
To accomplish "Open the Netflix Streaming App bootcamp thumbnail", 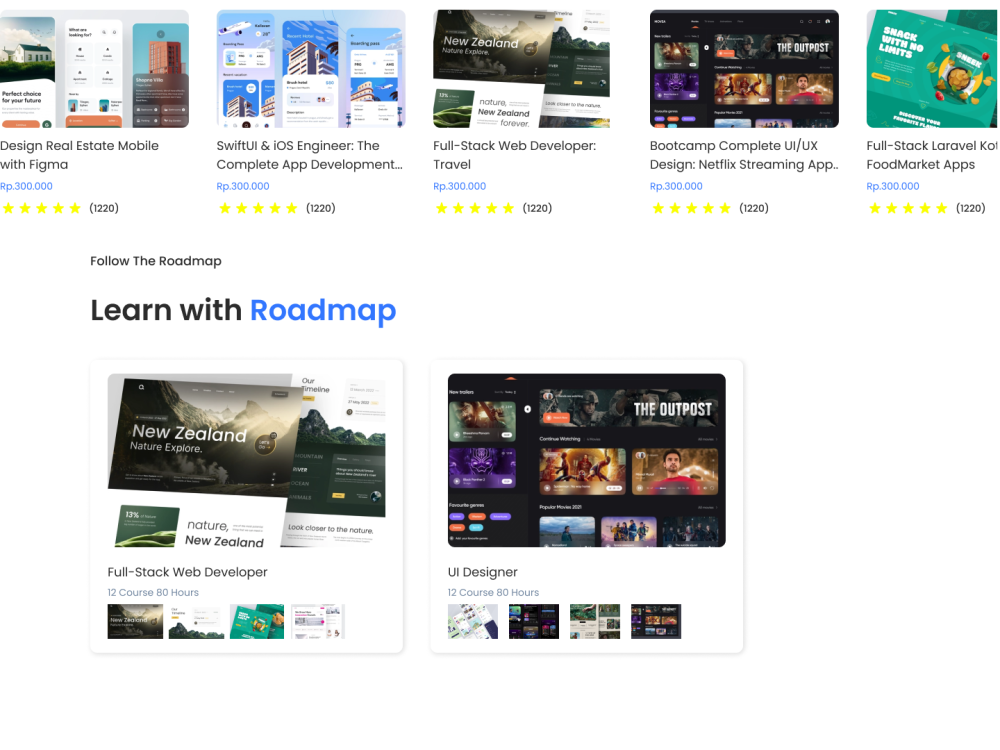I will [x=744, y=69].
